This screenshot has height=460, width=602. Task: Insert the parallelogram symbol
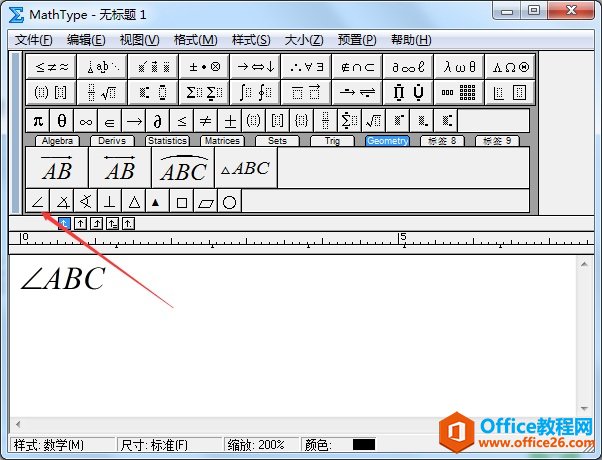coord(205,201)
